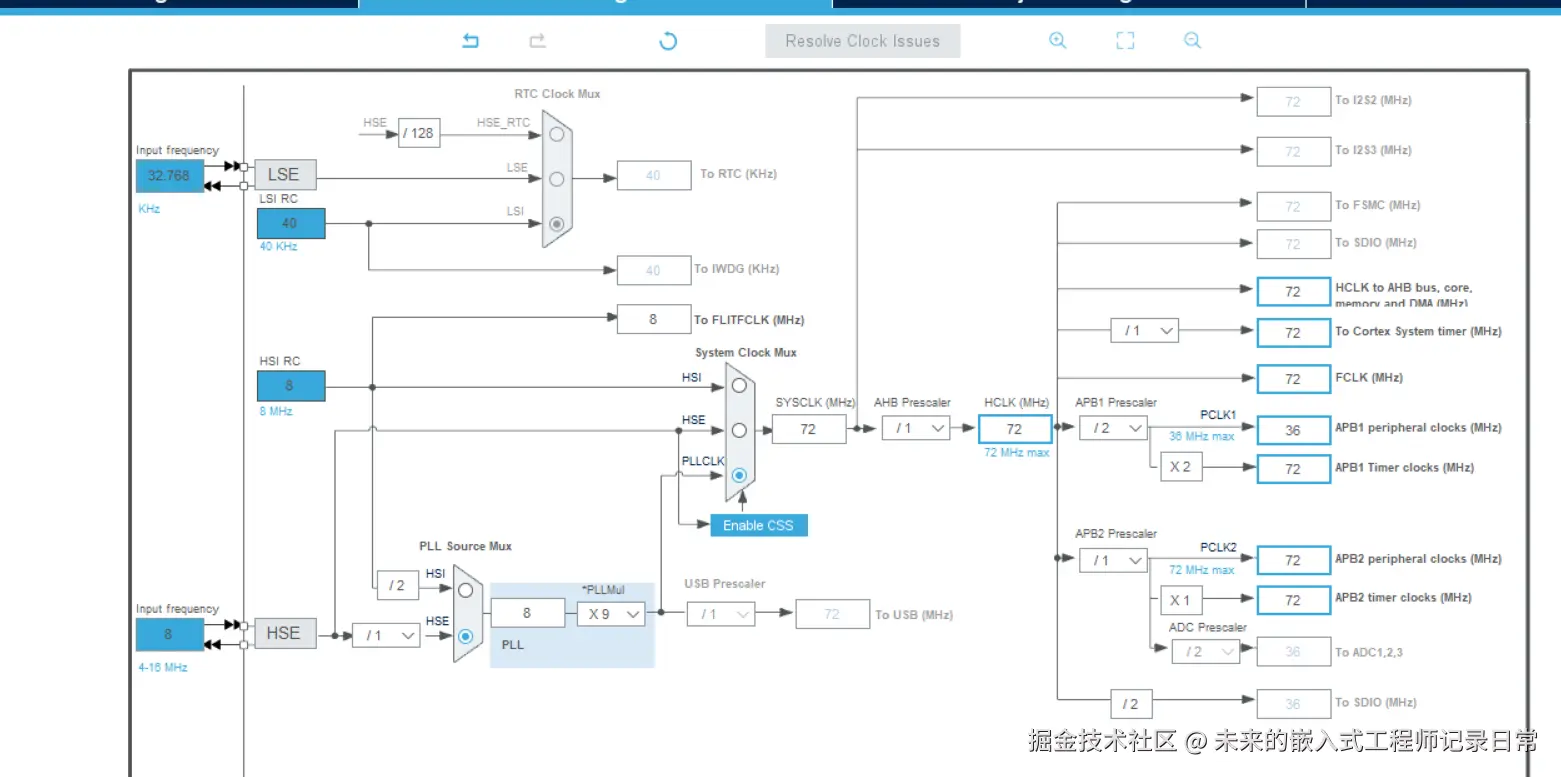
Task: Click the Enable CSS button
Action: click(759, 525)
